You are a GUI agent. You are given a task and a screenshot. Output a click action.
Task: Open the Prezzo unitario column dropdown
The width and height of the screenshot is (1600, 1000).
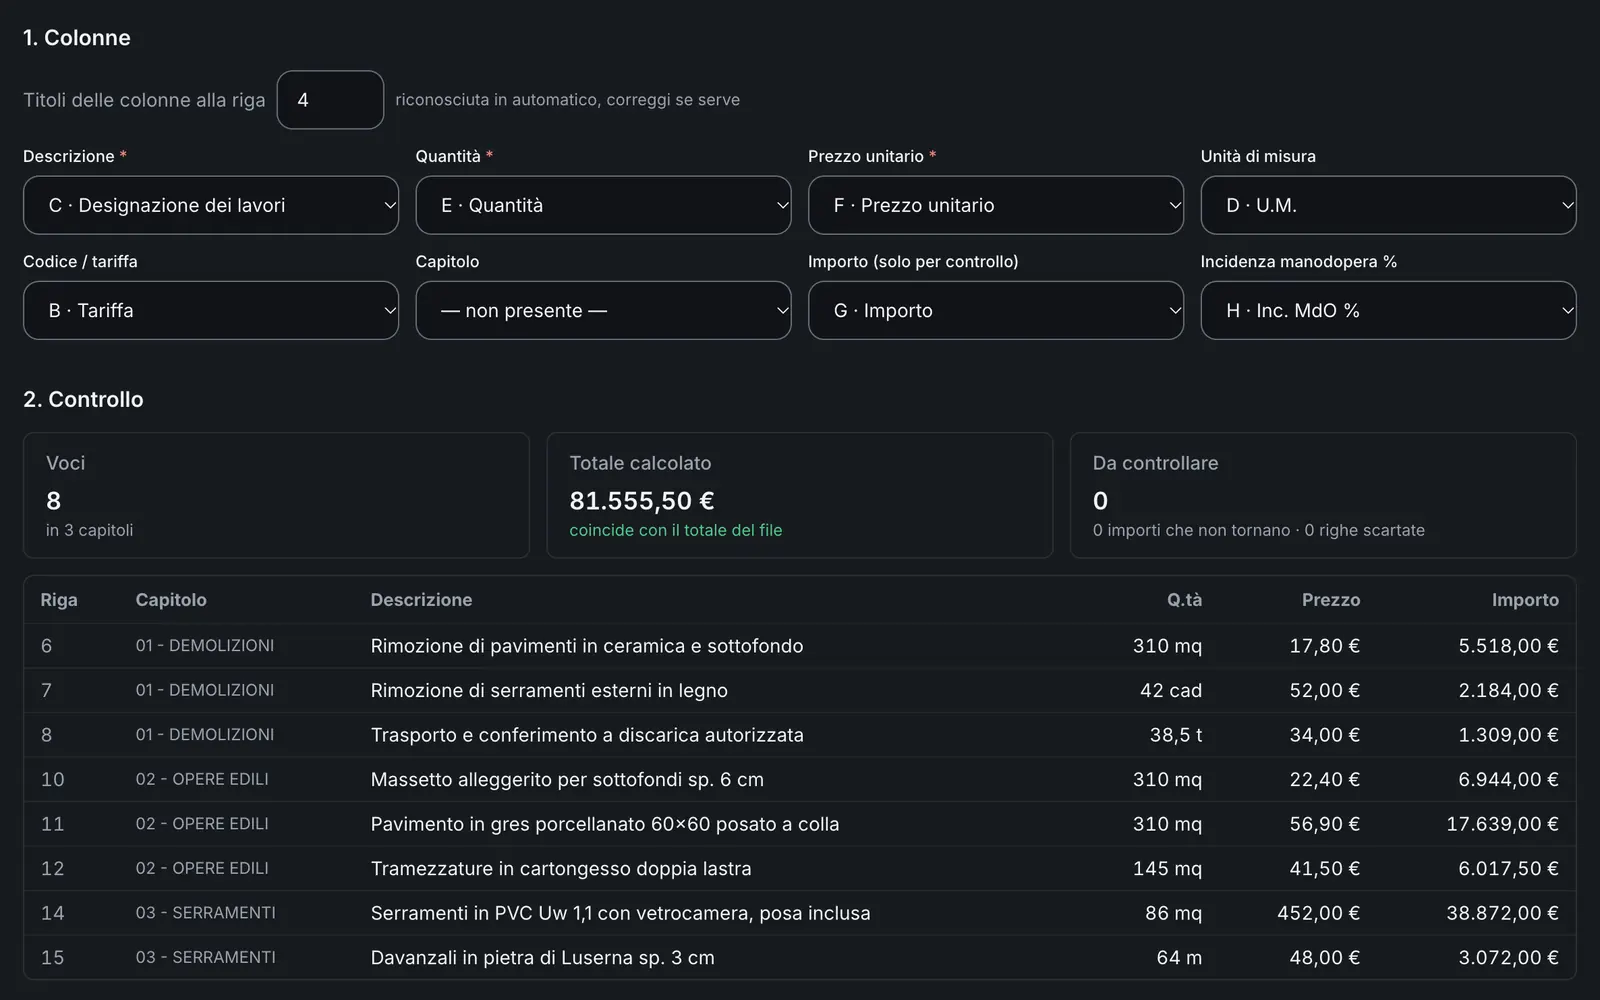(996, 205)
